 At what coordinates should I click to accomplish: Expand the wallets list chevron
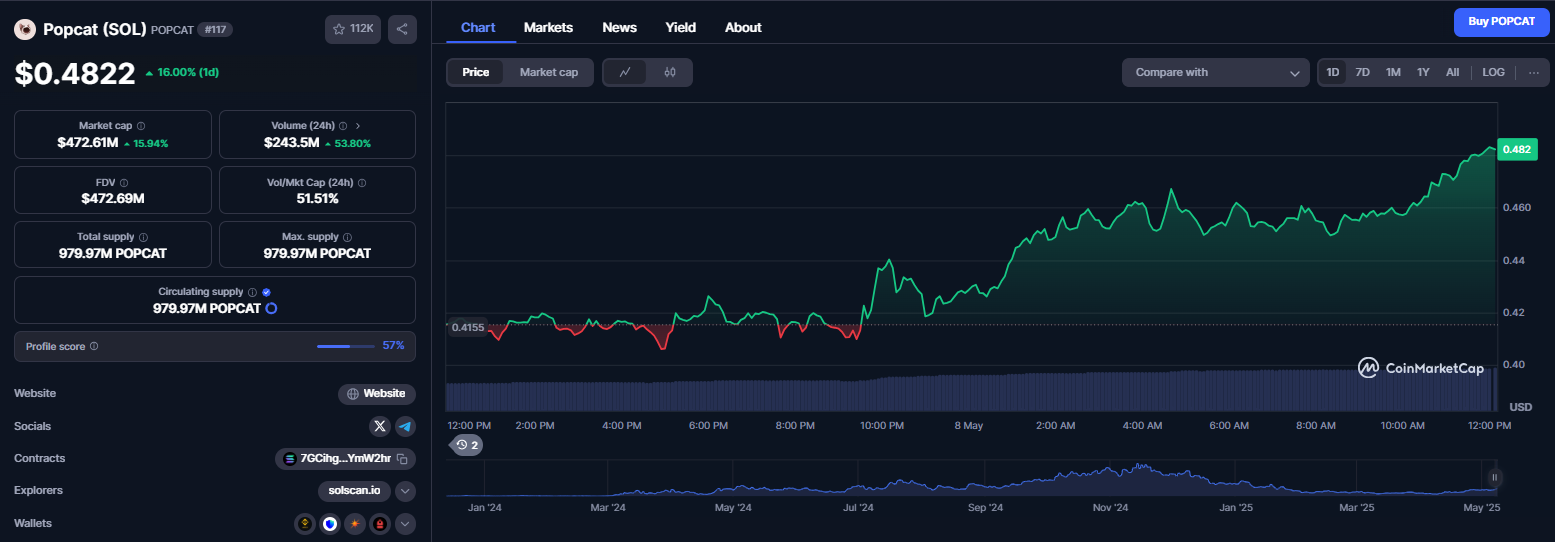(405, 523)
